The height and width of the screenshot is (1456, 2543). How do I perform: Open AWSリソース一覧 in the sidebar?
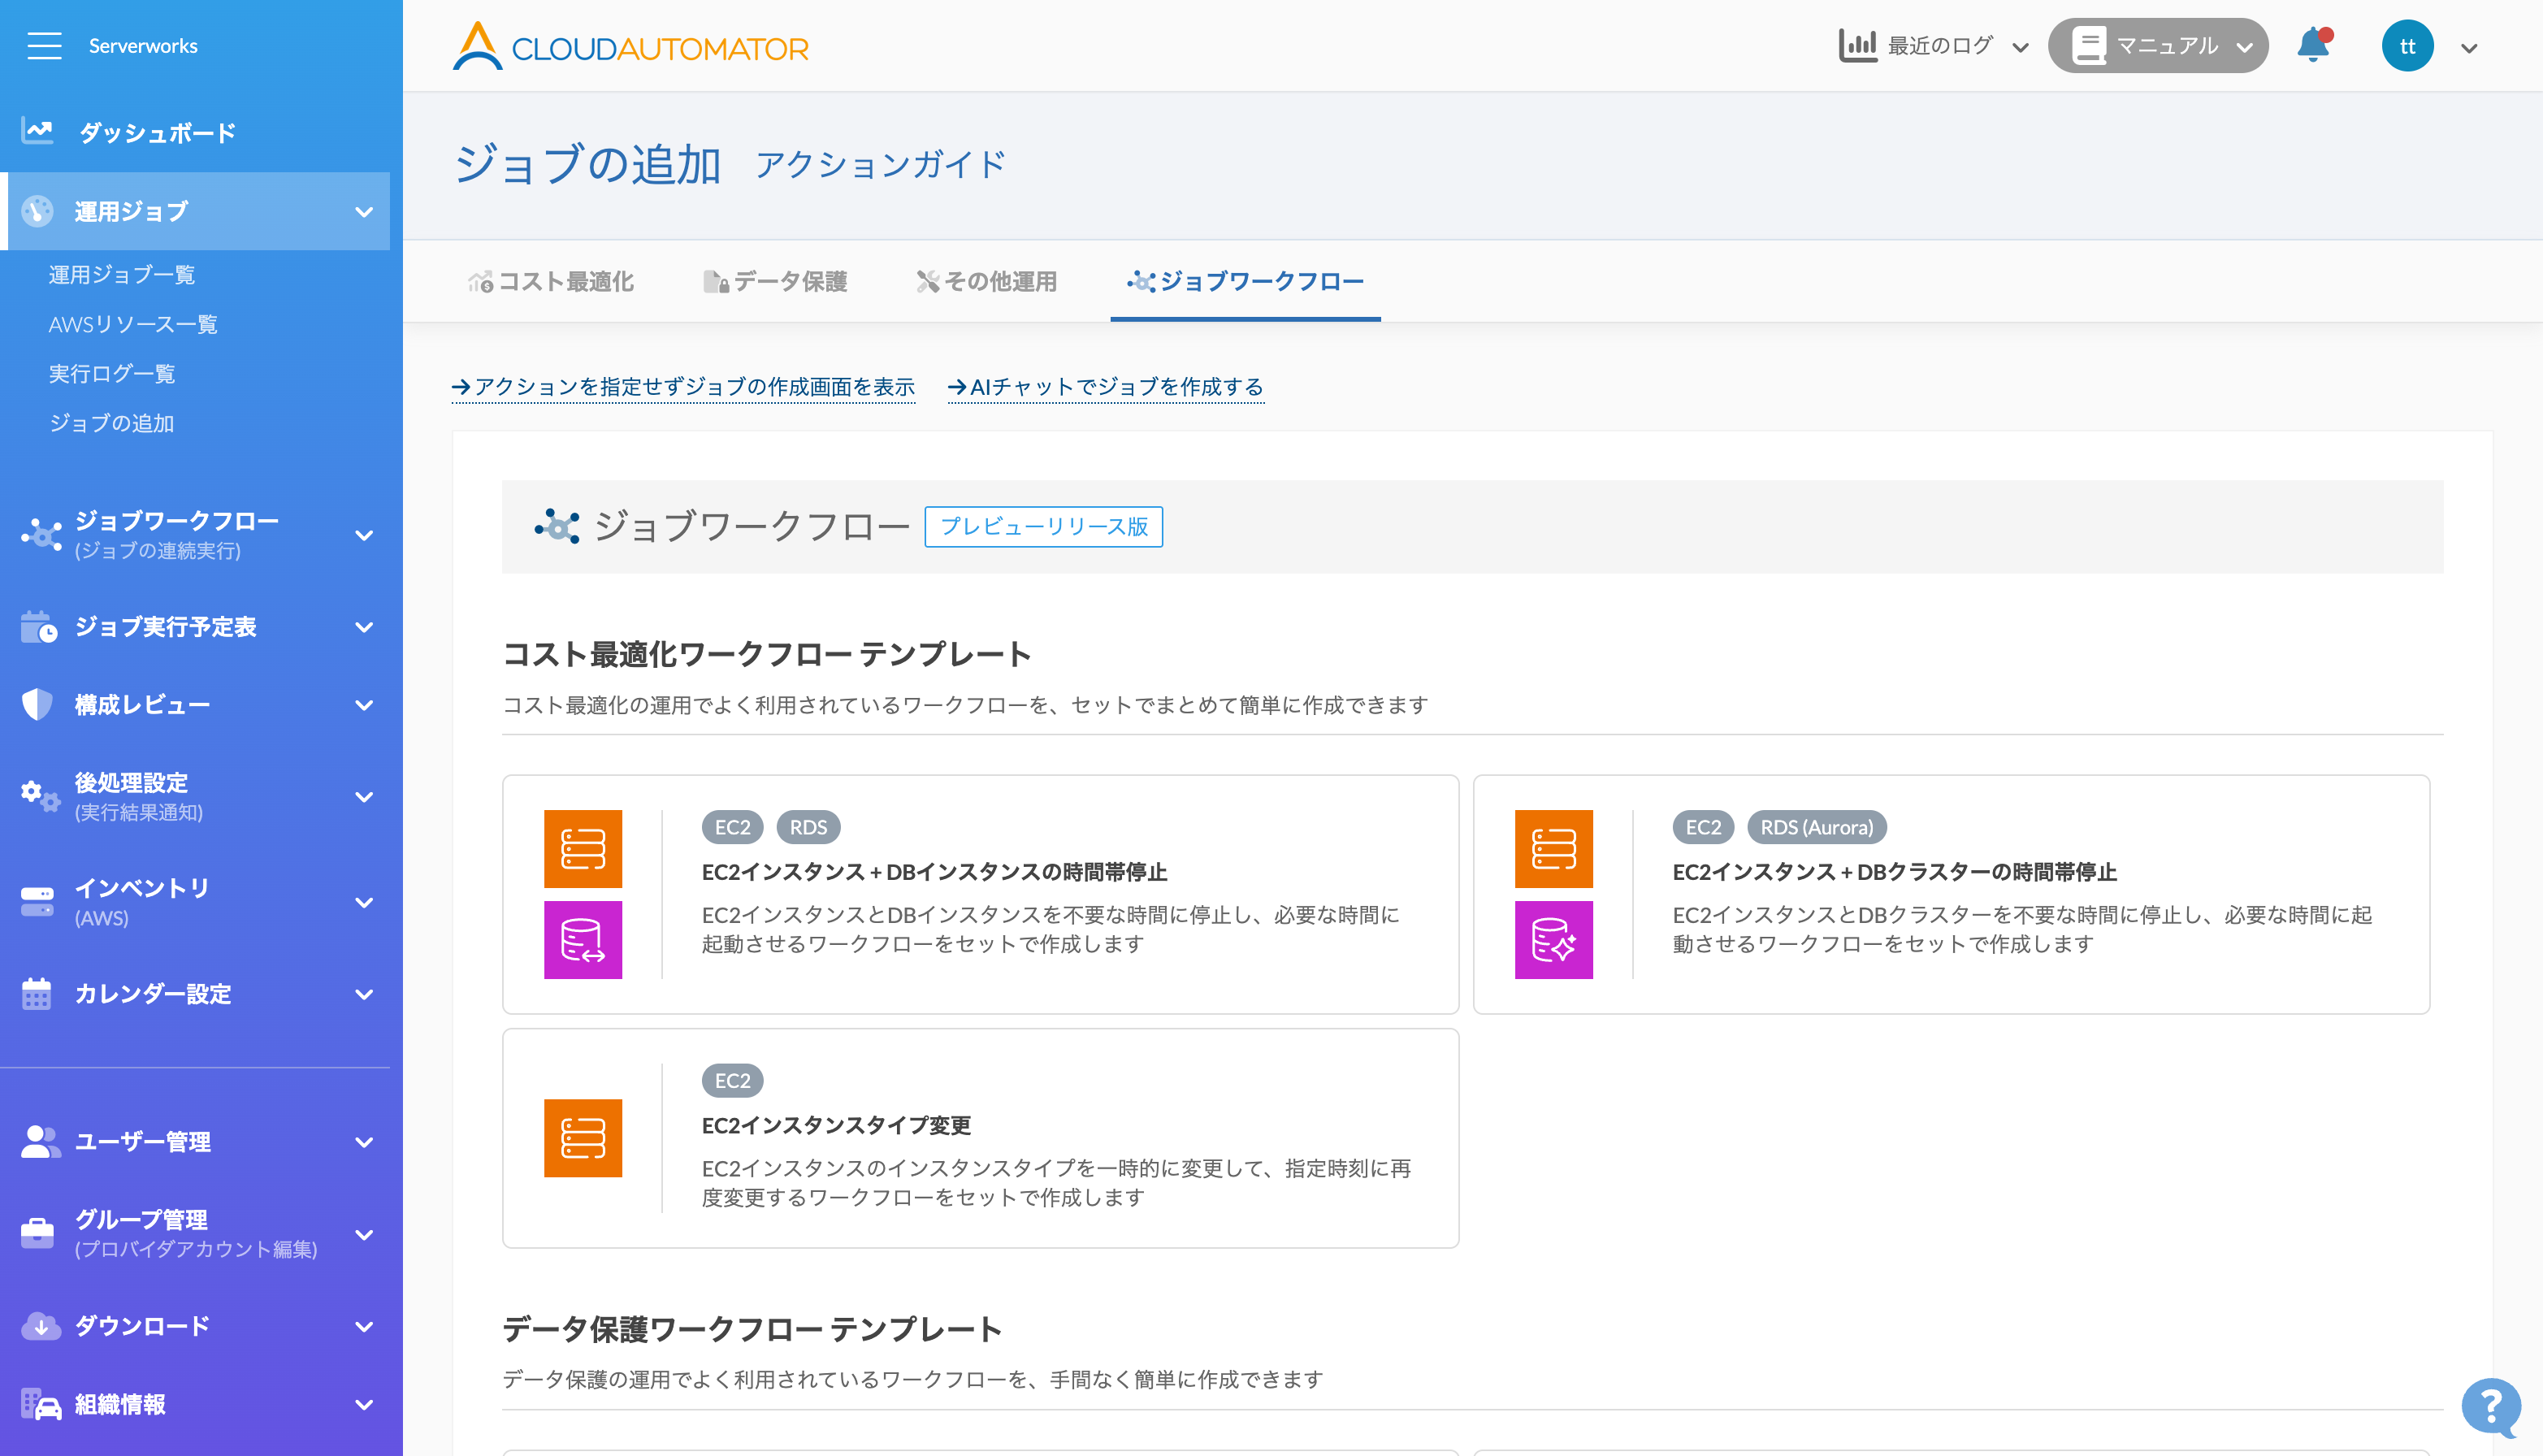(133, 324)
